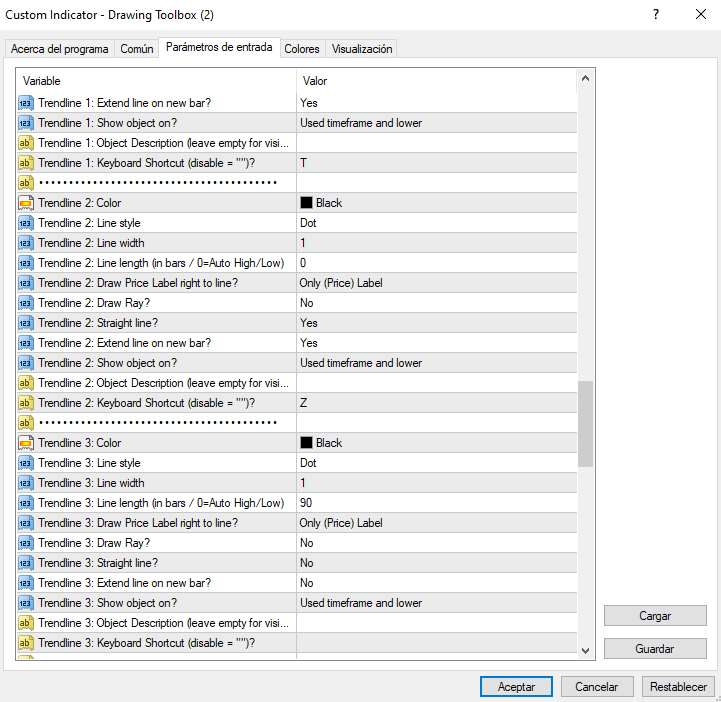Toggle Trendline 3 Straight line value No

coord(436,563)
